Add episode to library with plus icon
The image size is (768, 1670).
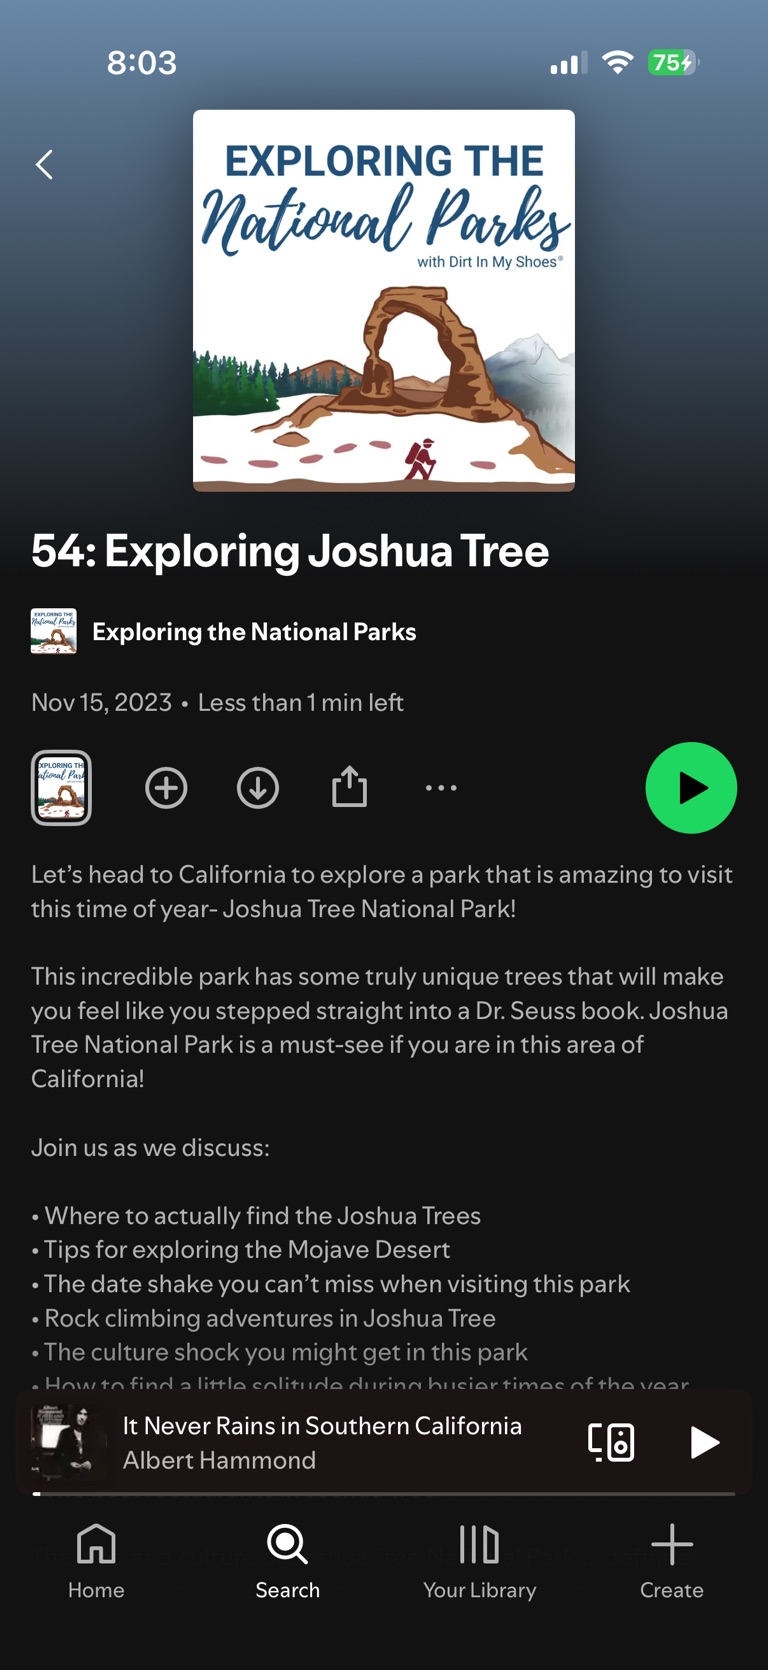pos(166,788)
